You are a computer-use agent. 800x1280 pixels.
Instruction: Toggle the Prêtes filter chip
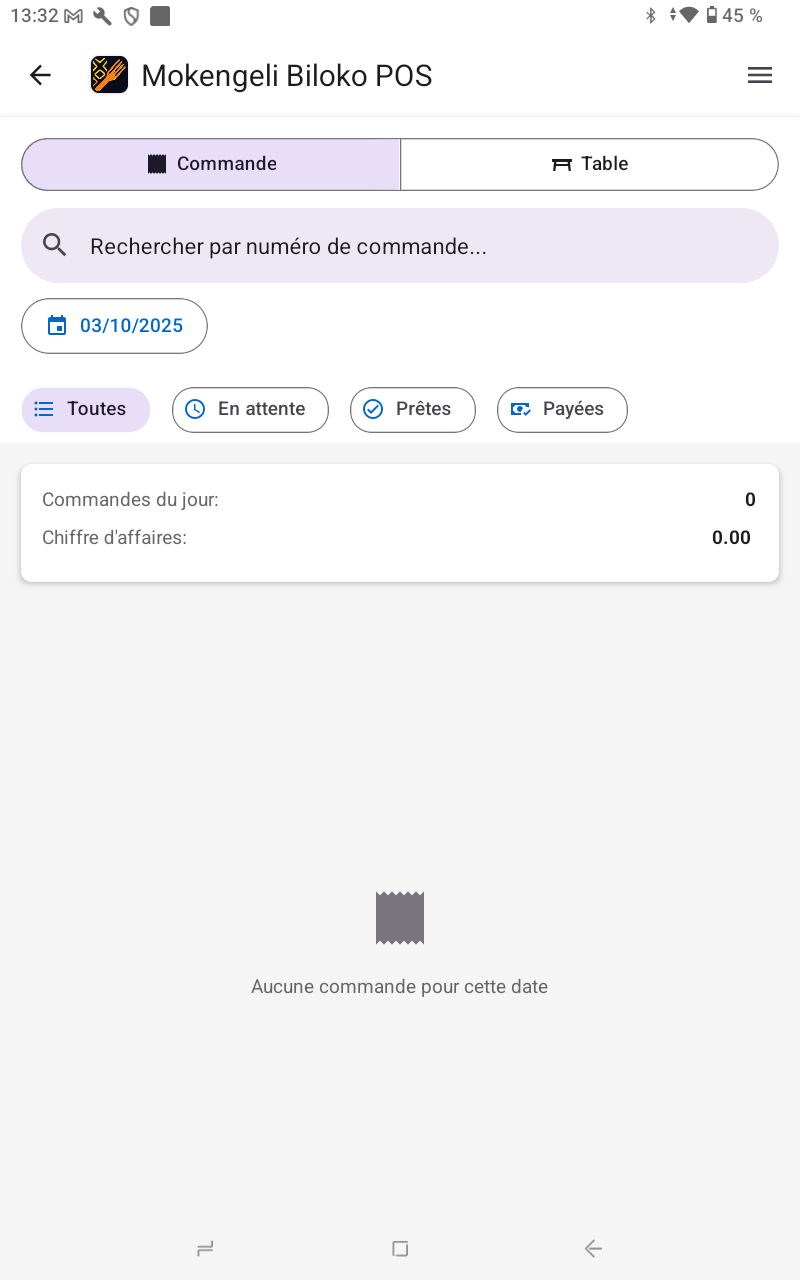point(412,409)
